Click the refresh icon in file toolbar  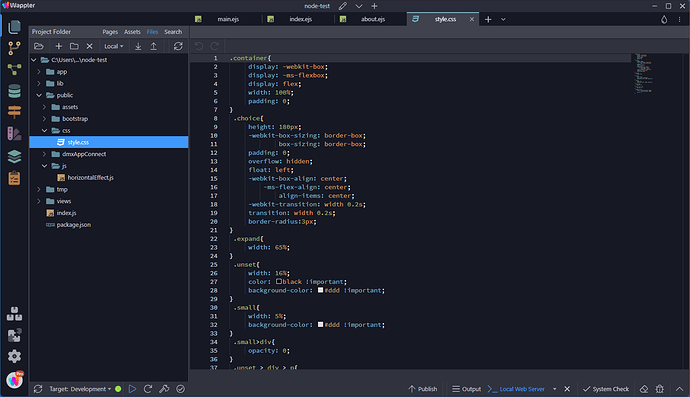[178, 46]
